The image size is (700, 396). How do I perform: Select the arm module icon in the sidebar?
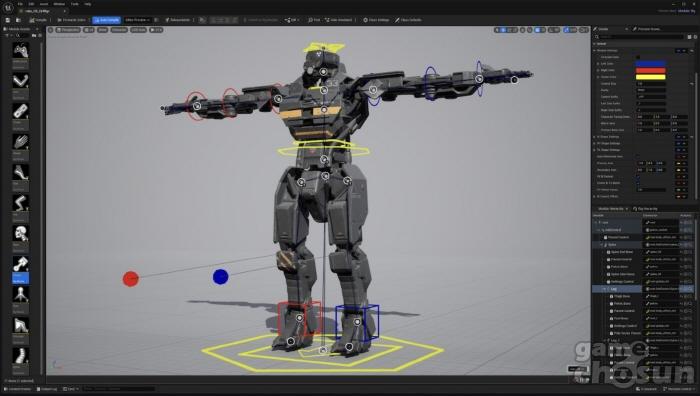pyautogui.click(x=21, y=80)
